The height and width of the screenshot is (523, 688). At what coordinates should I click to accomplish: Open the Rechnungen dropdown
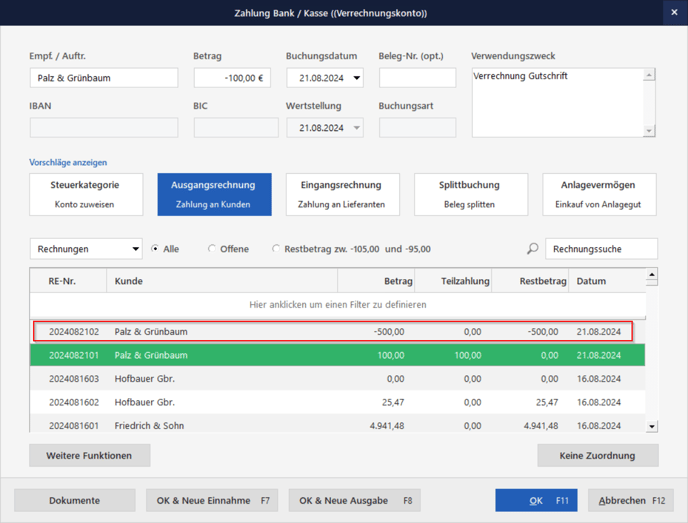coord(86,249)
